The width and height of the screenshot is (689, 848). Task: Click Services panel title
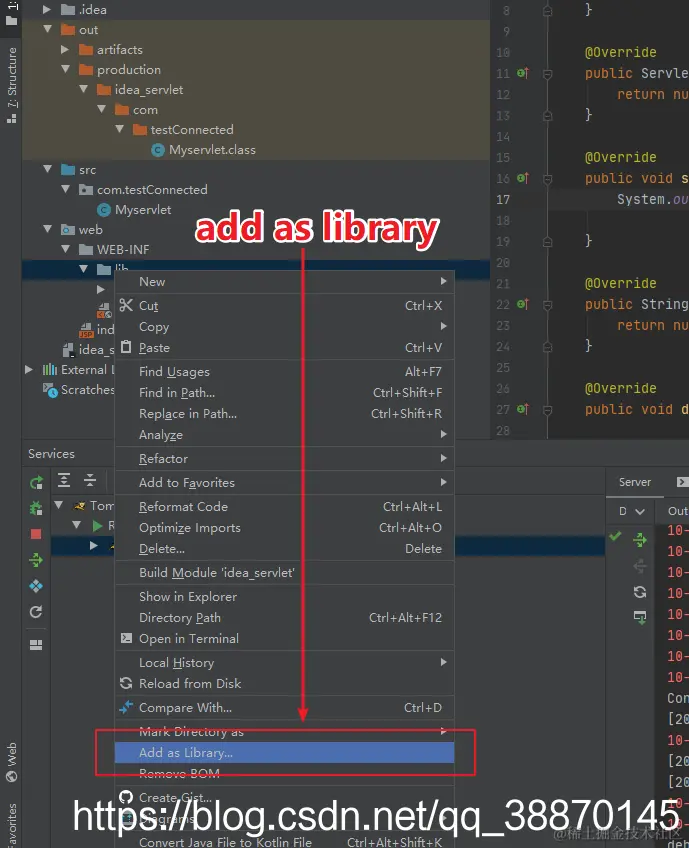[51, 454]
